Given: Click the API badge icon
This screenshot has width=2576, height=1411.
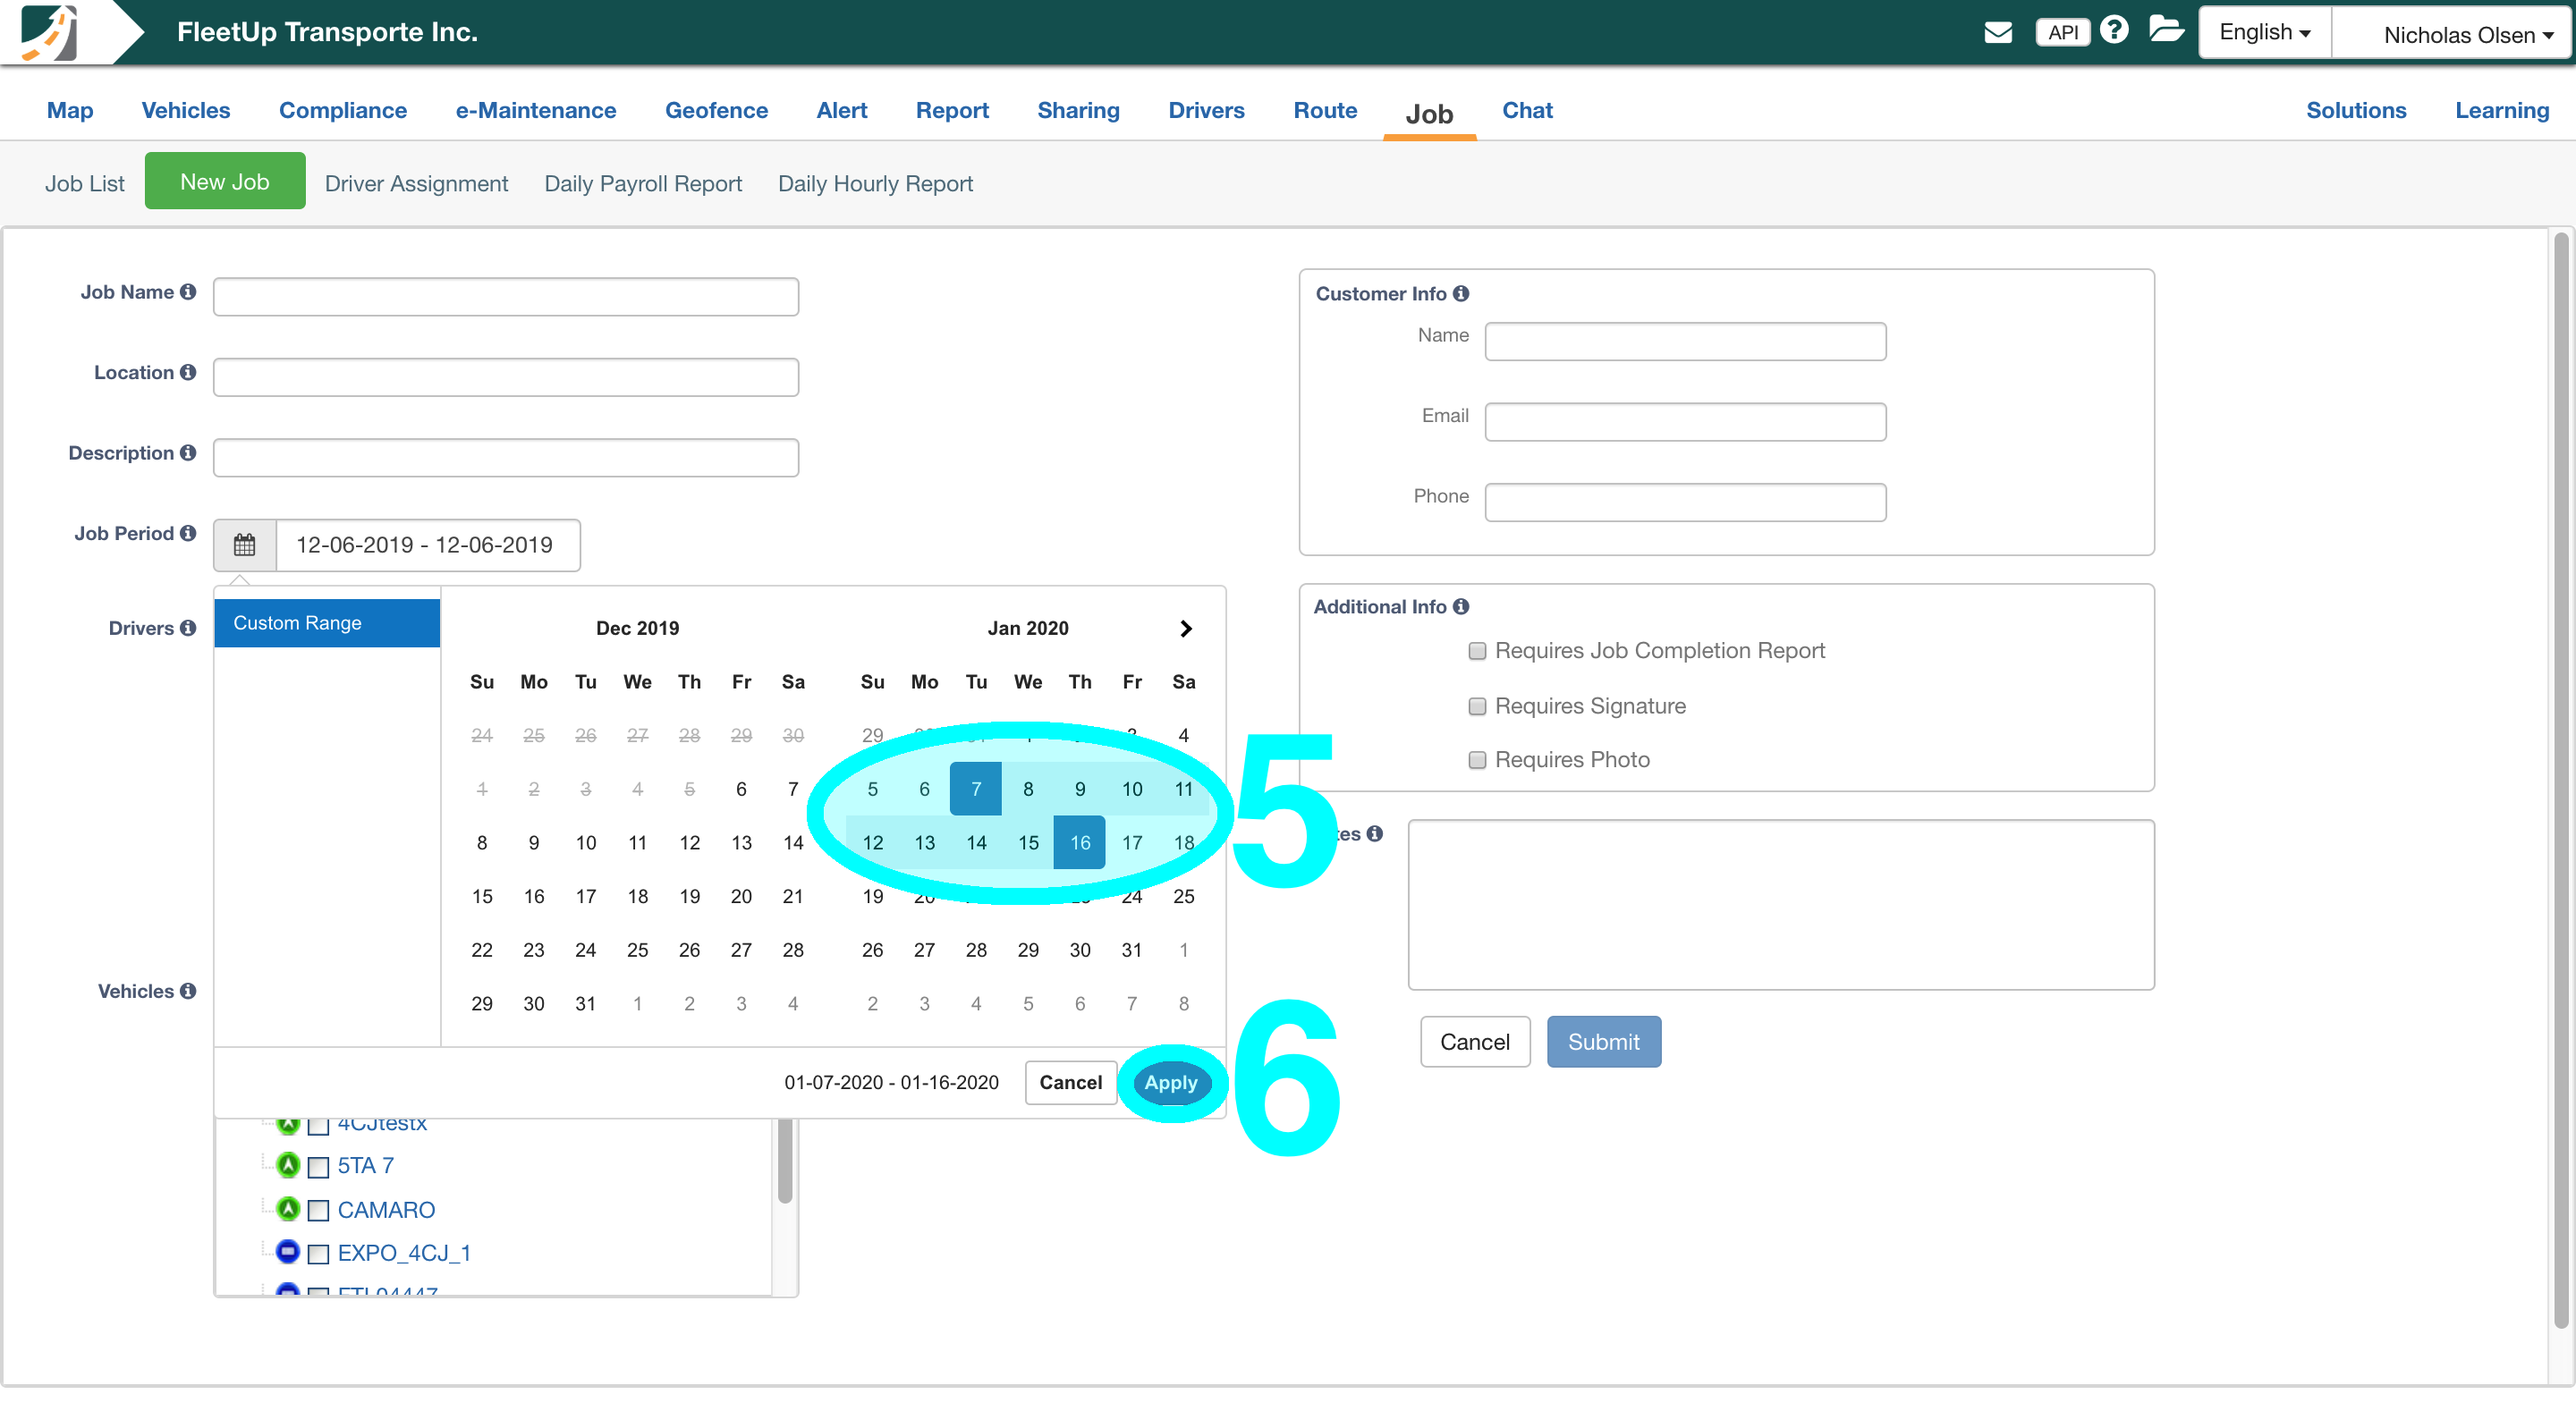Looking at the screenshot, I should pos(2062,32).
